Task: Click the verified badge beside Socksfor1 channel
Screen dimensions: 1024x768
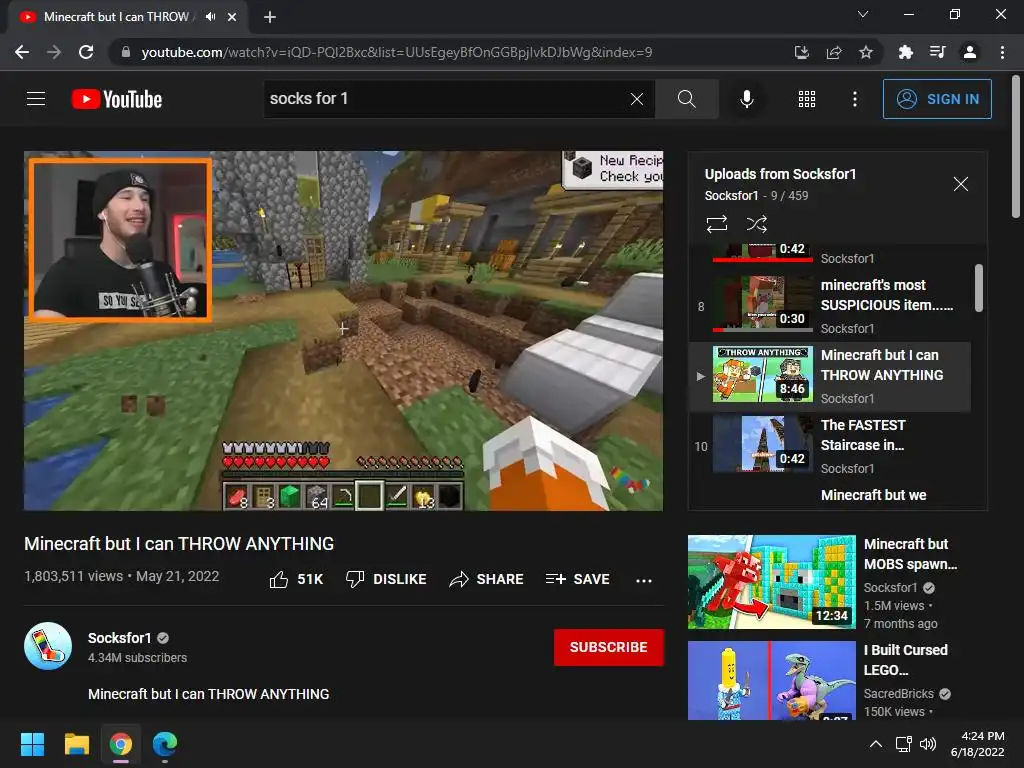Action: click(x=163, y=638)
